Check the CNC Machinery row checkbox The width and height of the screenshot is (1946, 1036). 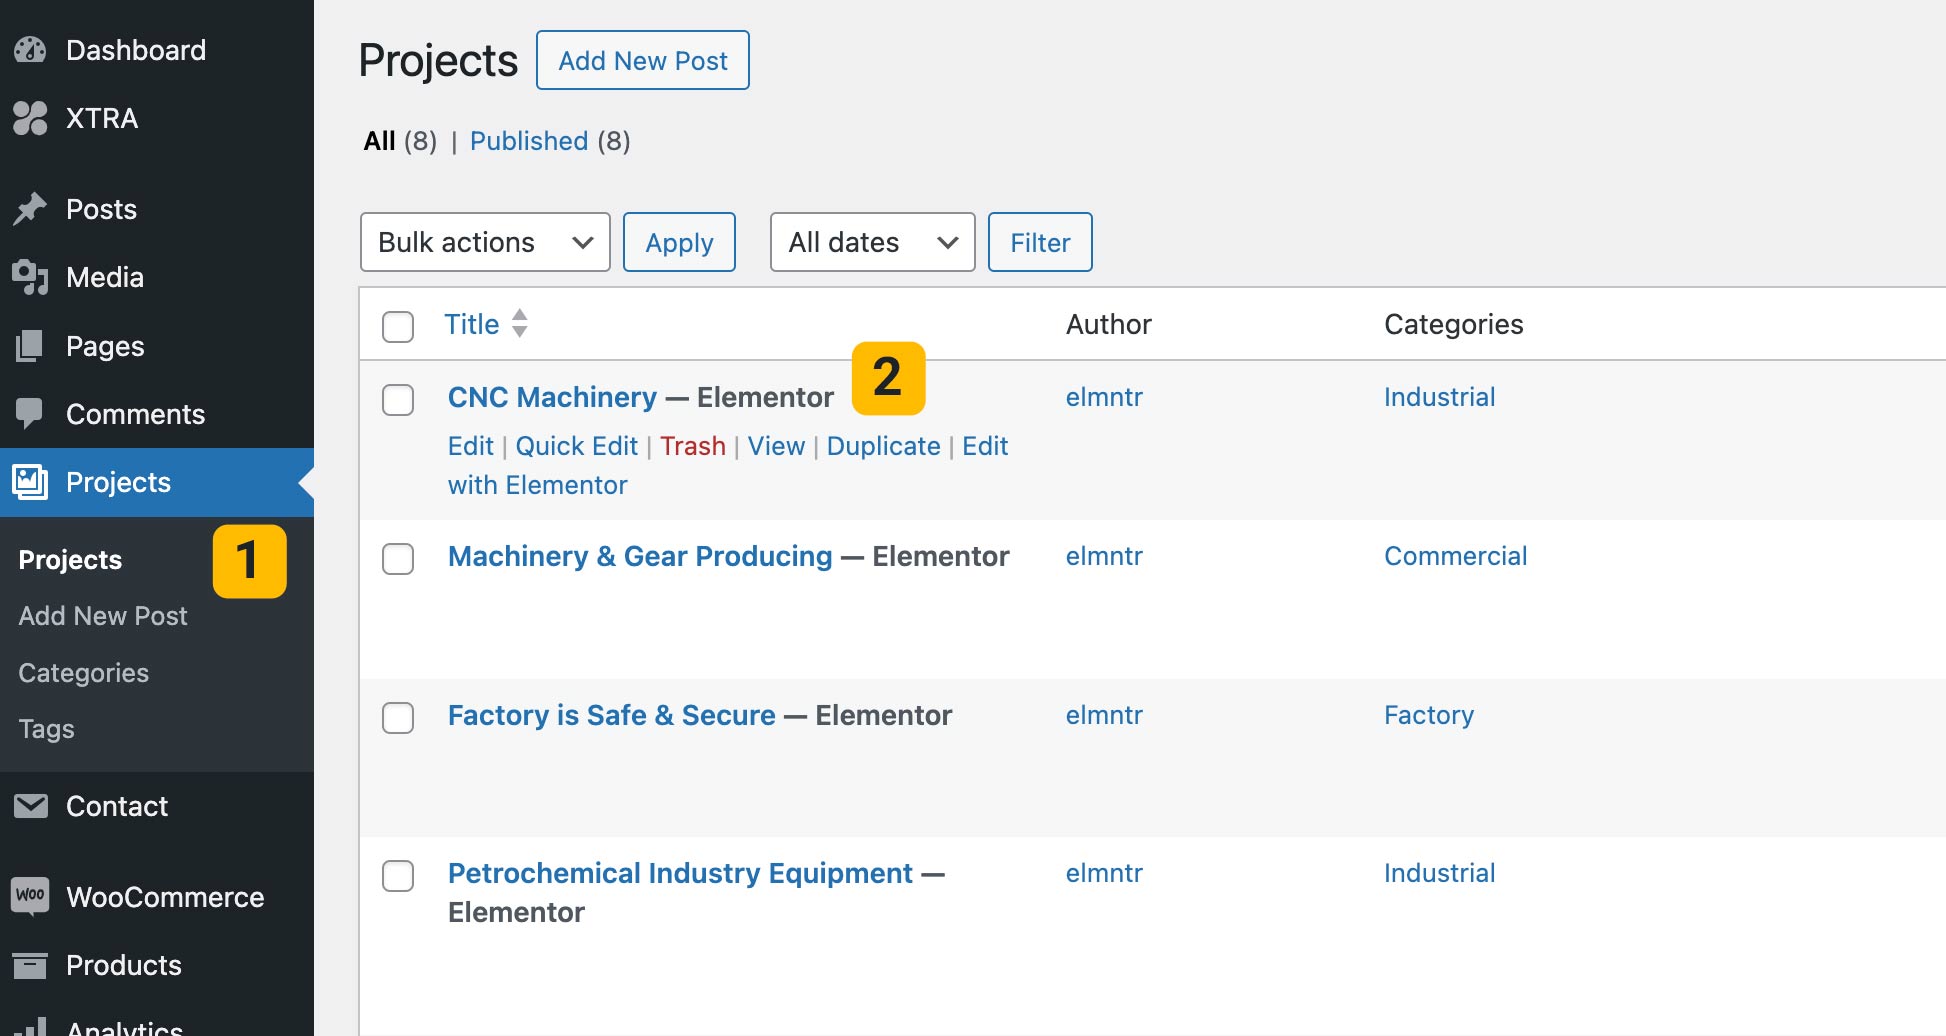[x=398, y=399]
